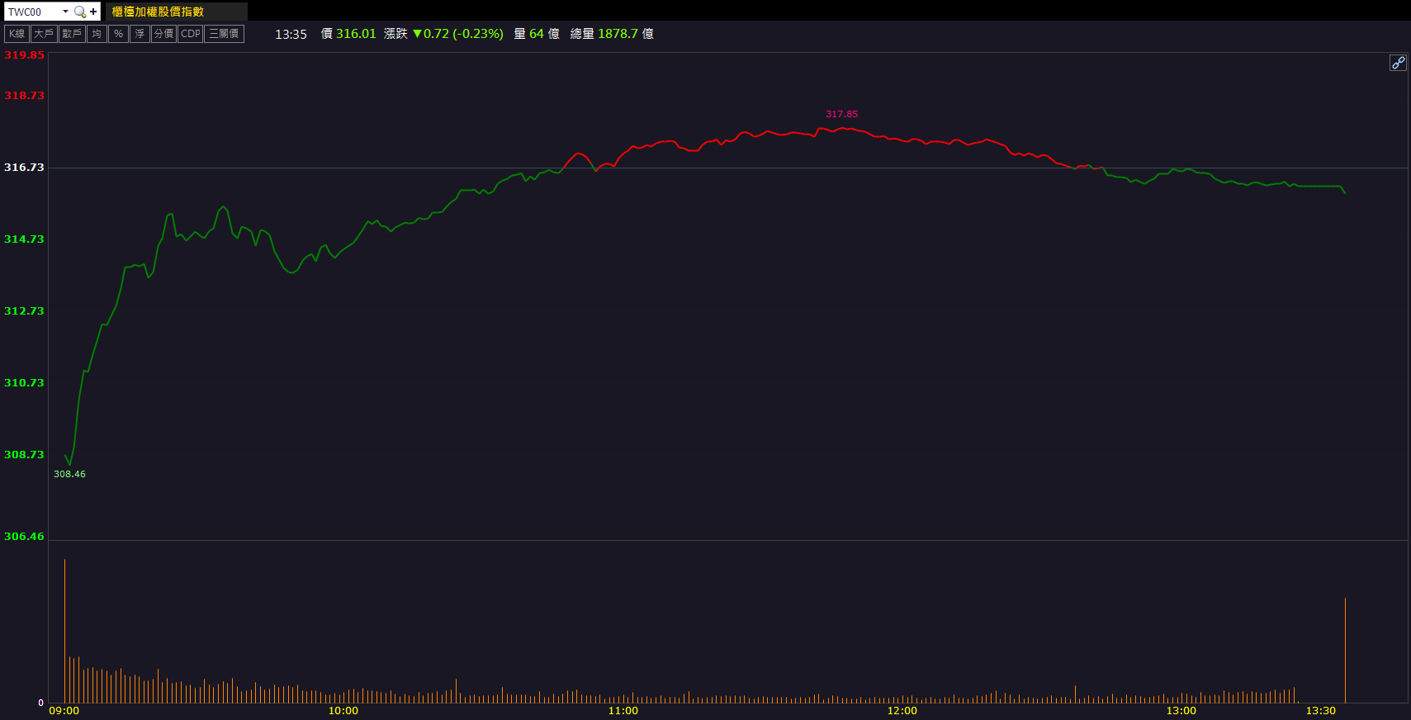Click the change value ▼0.72 (-0.23%)
Viewport: 1411px width, 720px height.
click(x=458, y=34)
